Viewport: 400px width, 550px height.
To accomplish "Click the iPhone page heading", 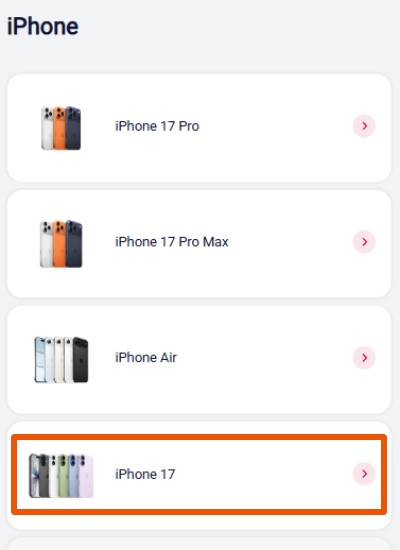I will [43, 26].
